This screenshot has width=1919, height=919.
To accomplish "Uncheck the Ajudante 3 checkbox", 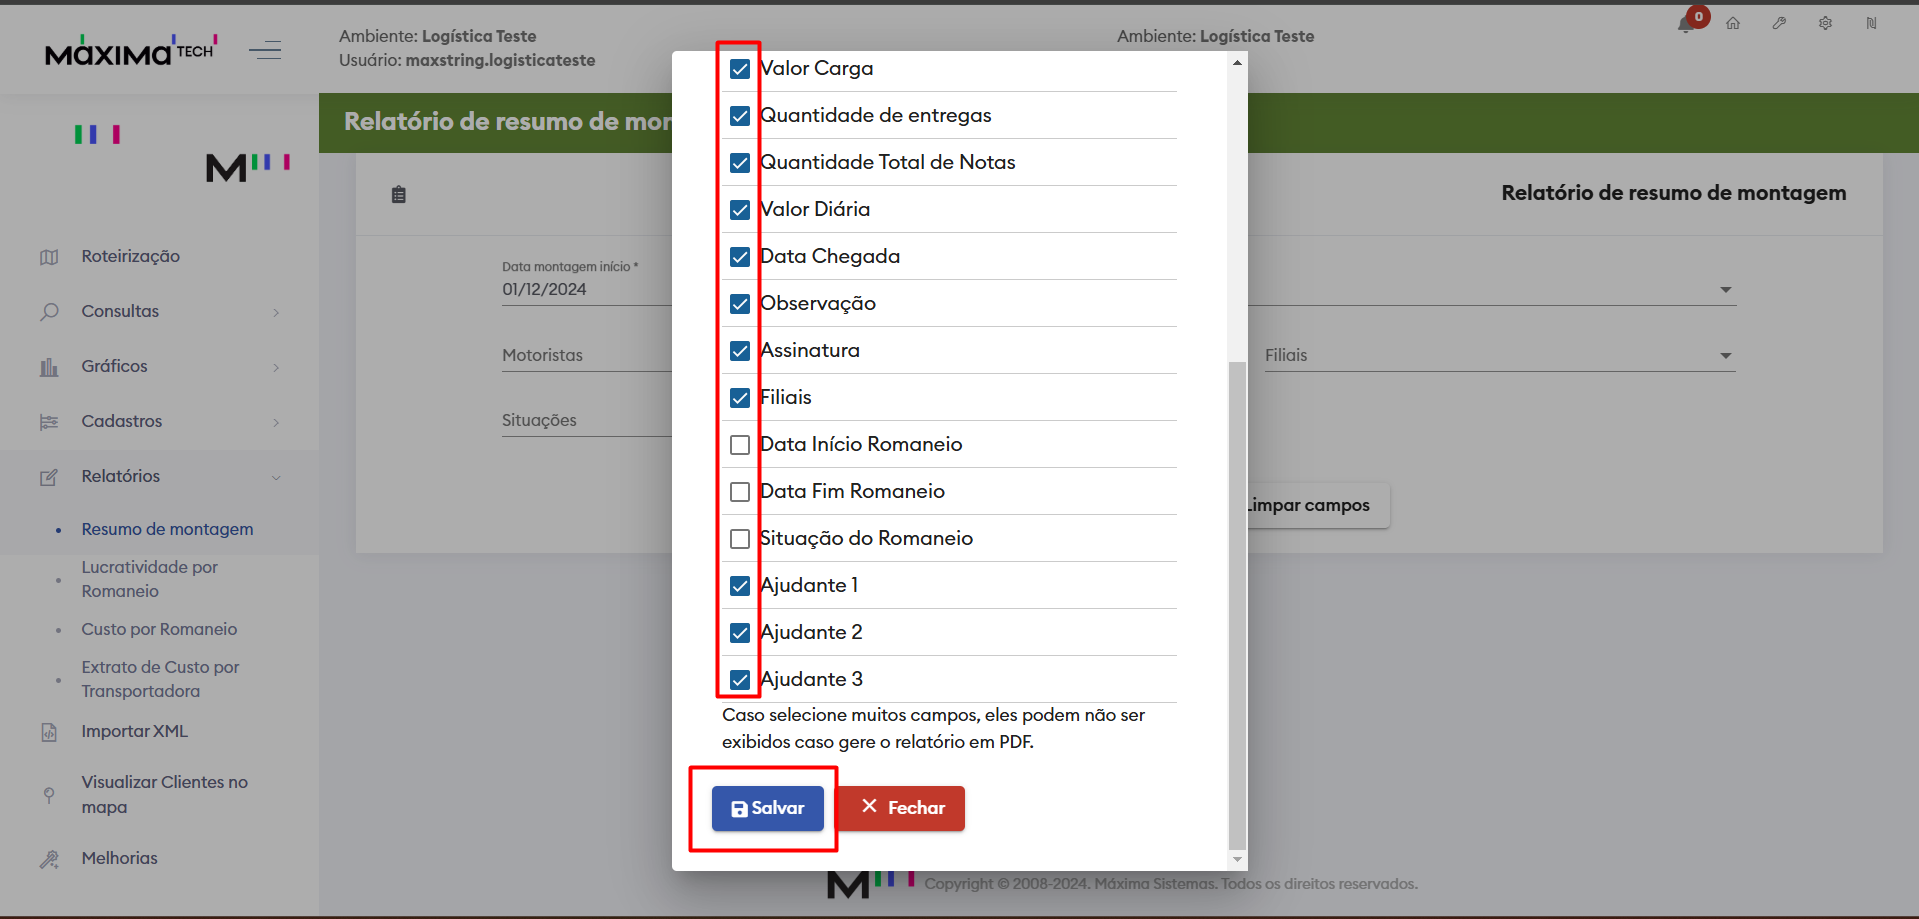I will [x=740, y=680].
